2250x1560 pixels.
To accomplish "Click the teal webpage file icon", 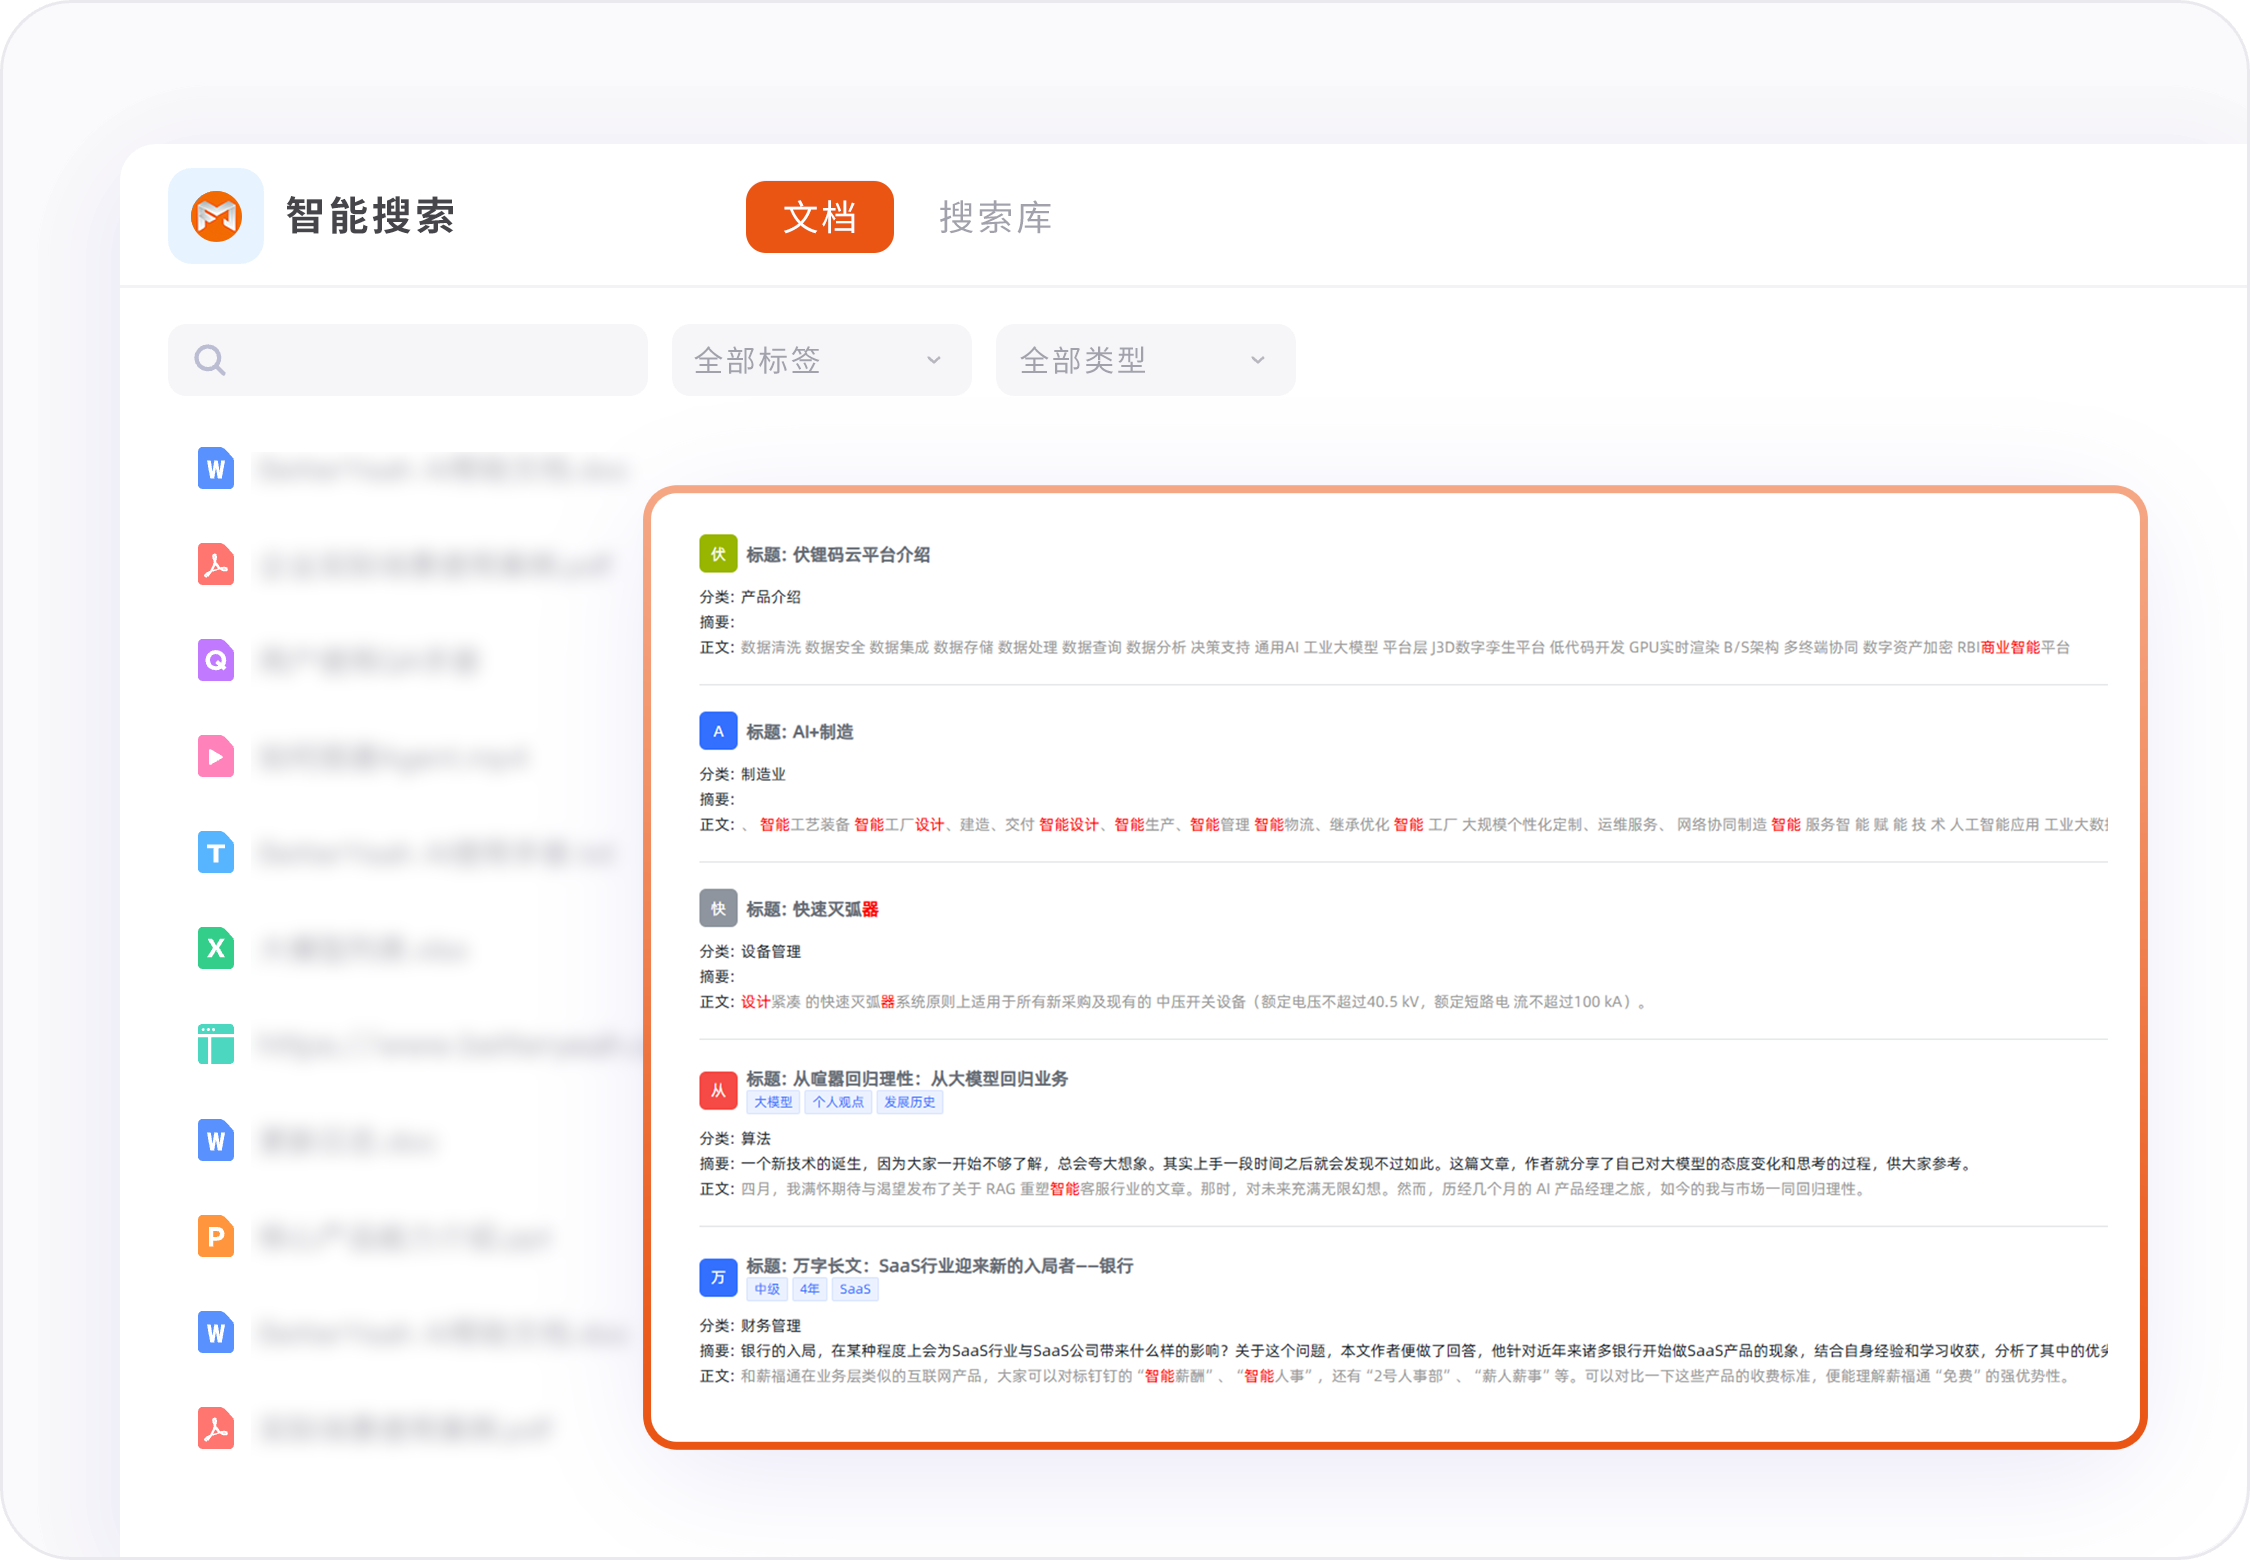I will tap(216, 1044).
